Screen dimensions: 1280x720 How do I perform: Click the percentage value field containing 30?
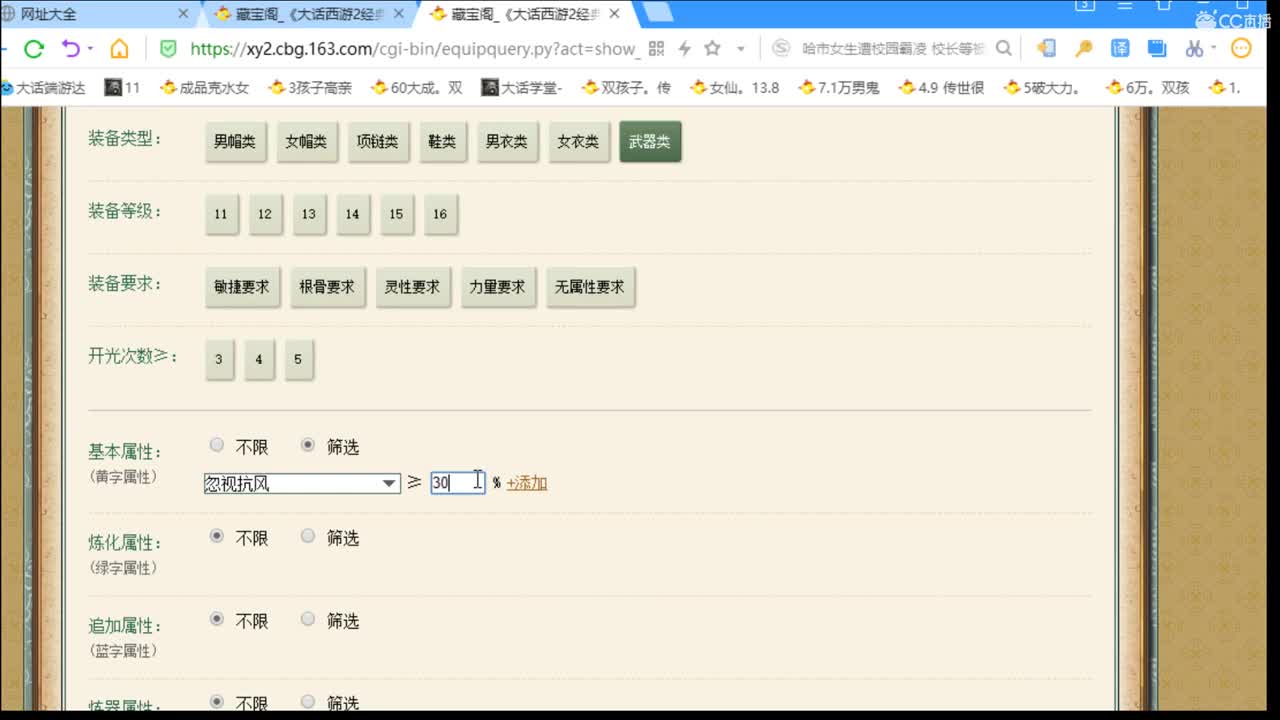(458, 483)
